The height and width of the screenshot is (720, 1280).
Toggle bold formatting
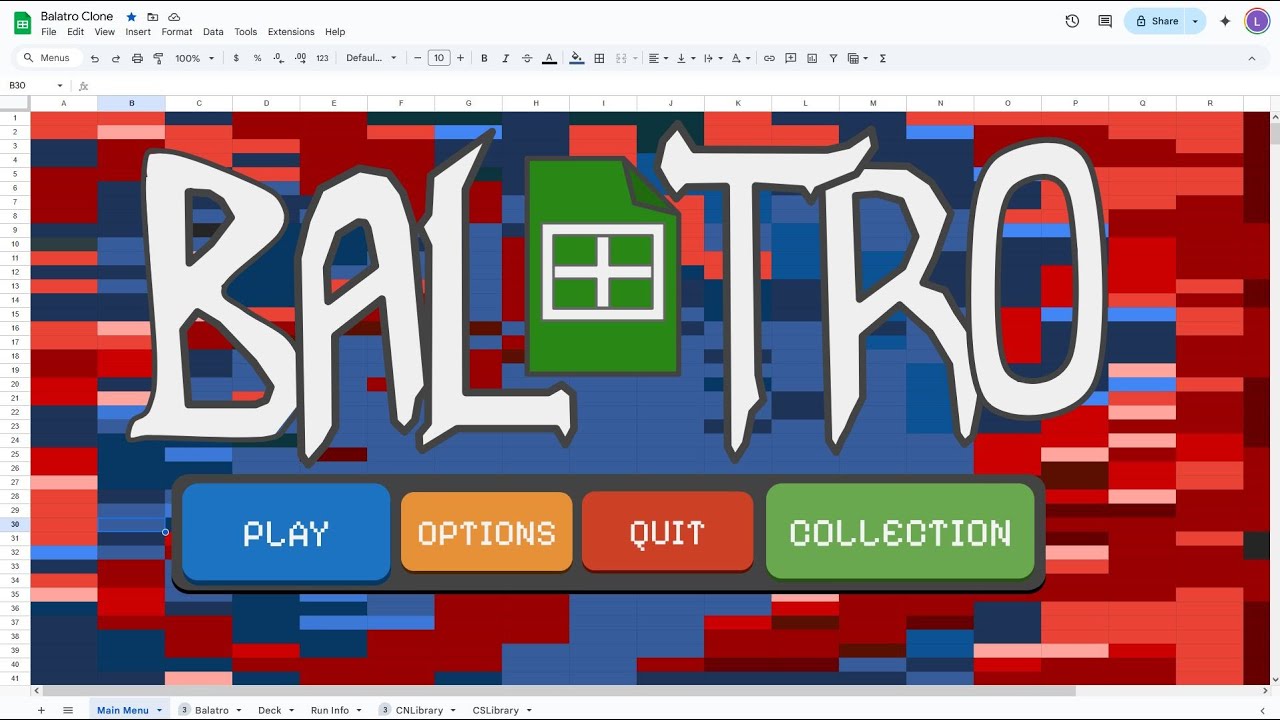(x=484, y=58)
